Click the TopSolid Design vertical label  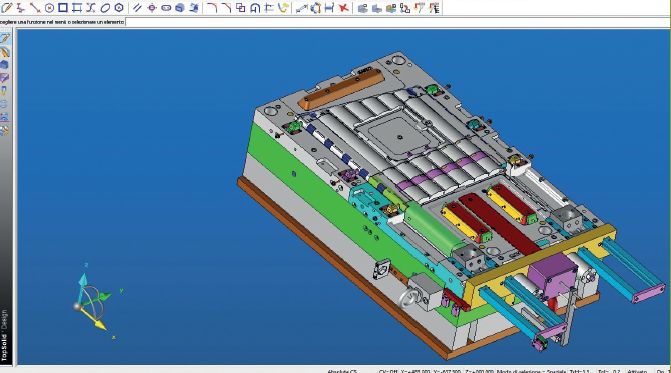[x=4, y=335]
